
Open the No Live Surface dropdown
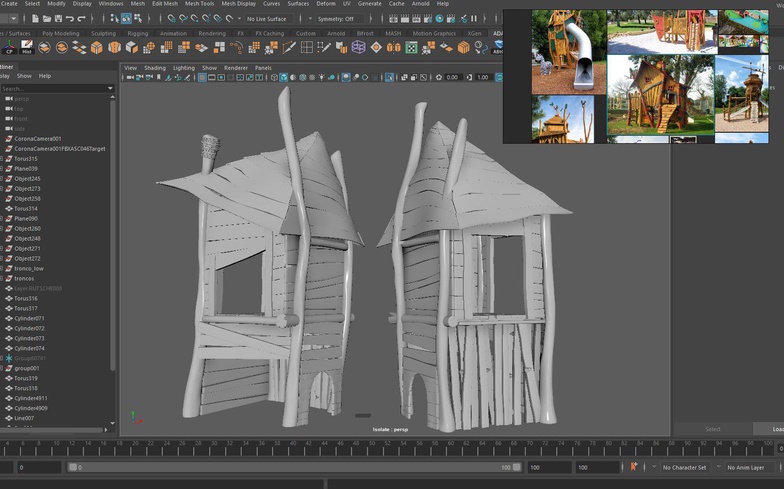pos(266,18)
